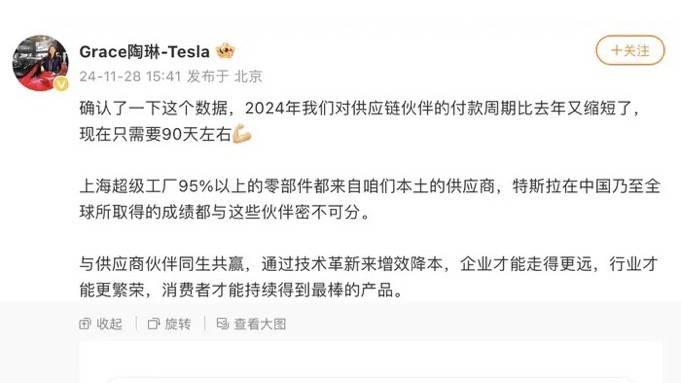This screenshot has height=383, width=681.
Task: Click the plus sign inside 关注 button
Action: click(616, 50)
